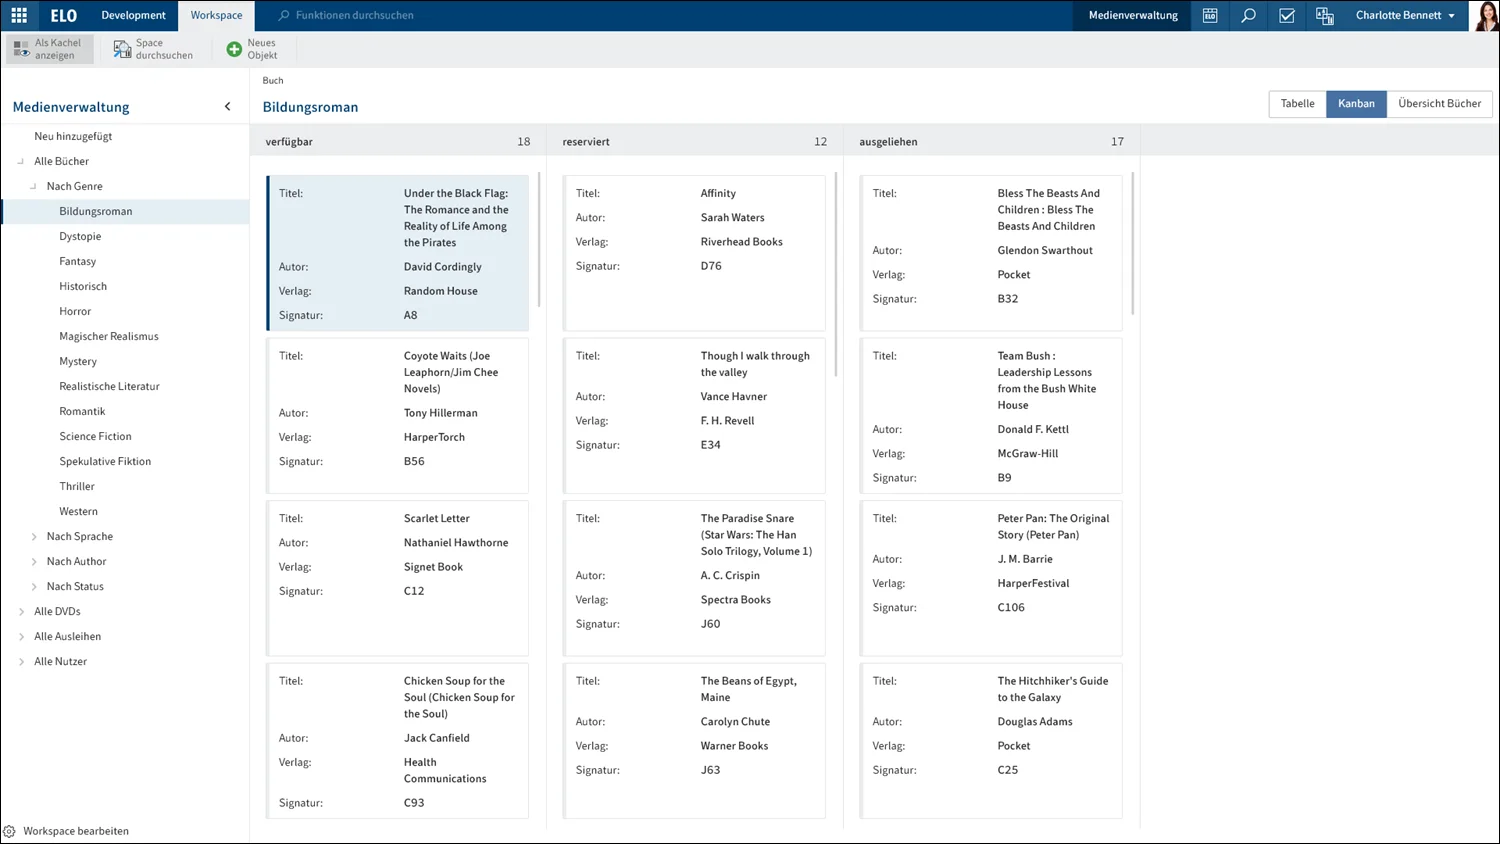Open the Coyote Waits card

[397, 415]
